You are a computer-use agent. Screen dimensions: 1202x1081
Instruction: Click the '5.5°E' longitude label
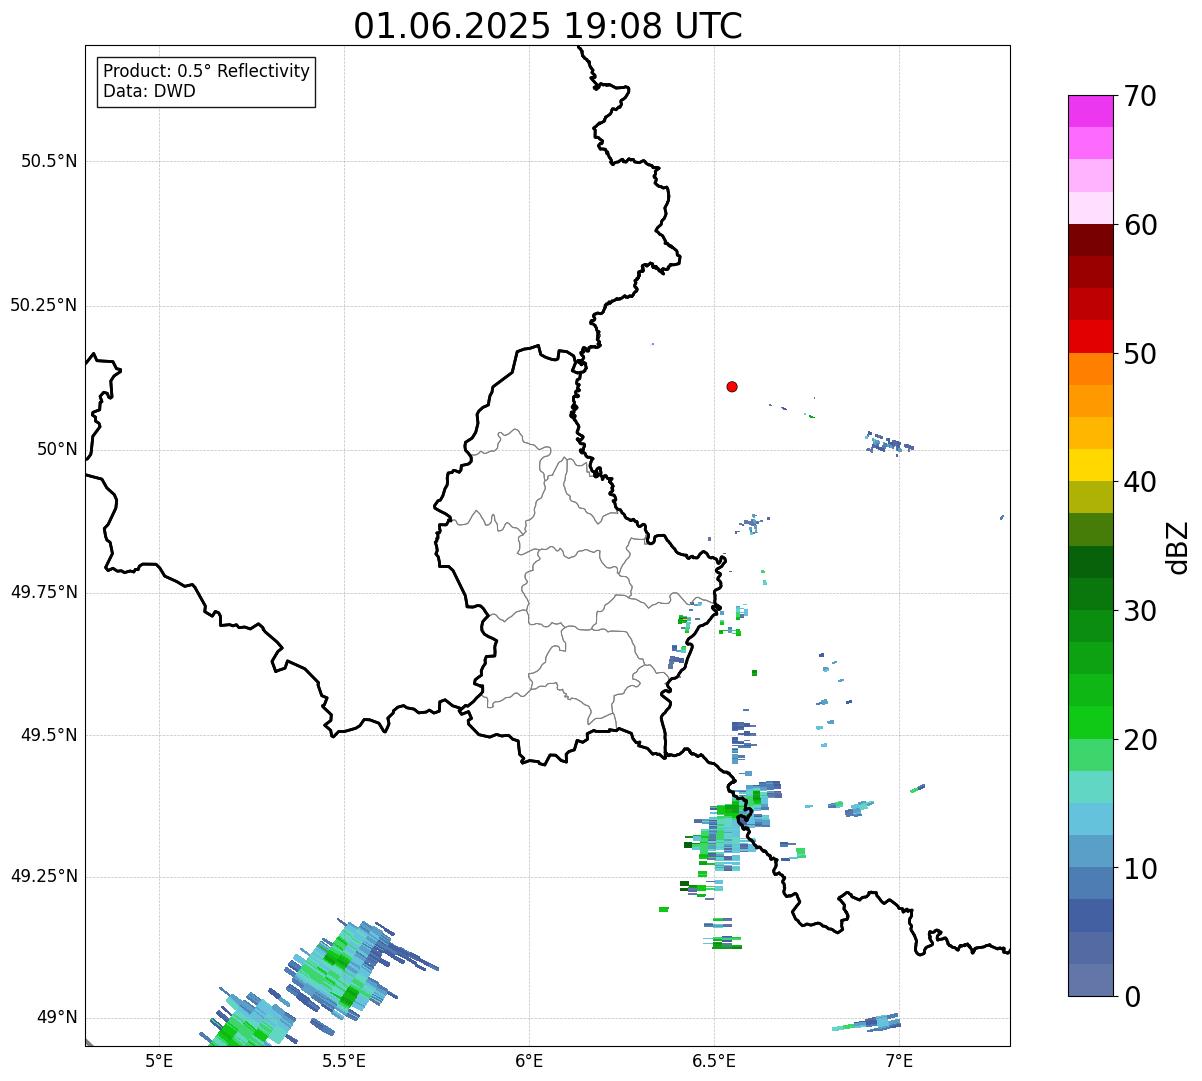344,1060
